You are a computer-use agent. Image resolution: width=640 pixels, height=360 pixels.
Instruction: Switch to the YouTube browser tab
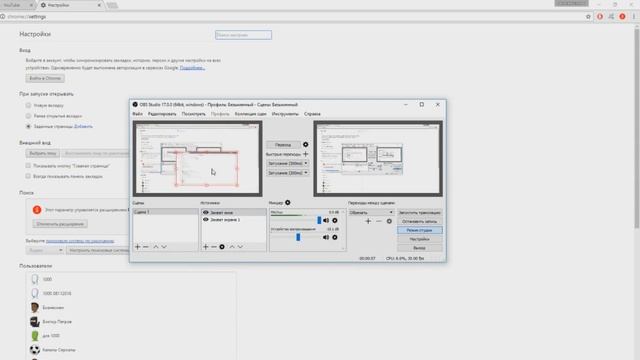[17, 5]
